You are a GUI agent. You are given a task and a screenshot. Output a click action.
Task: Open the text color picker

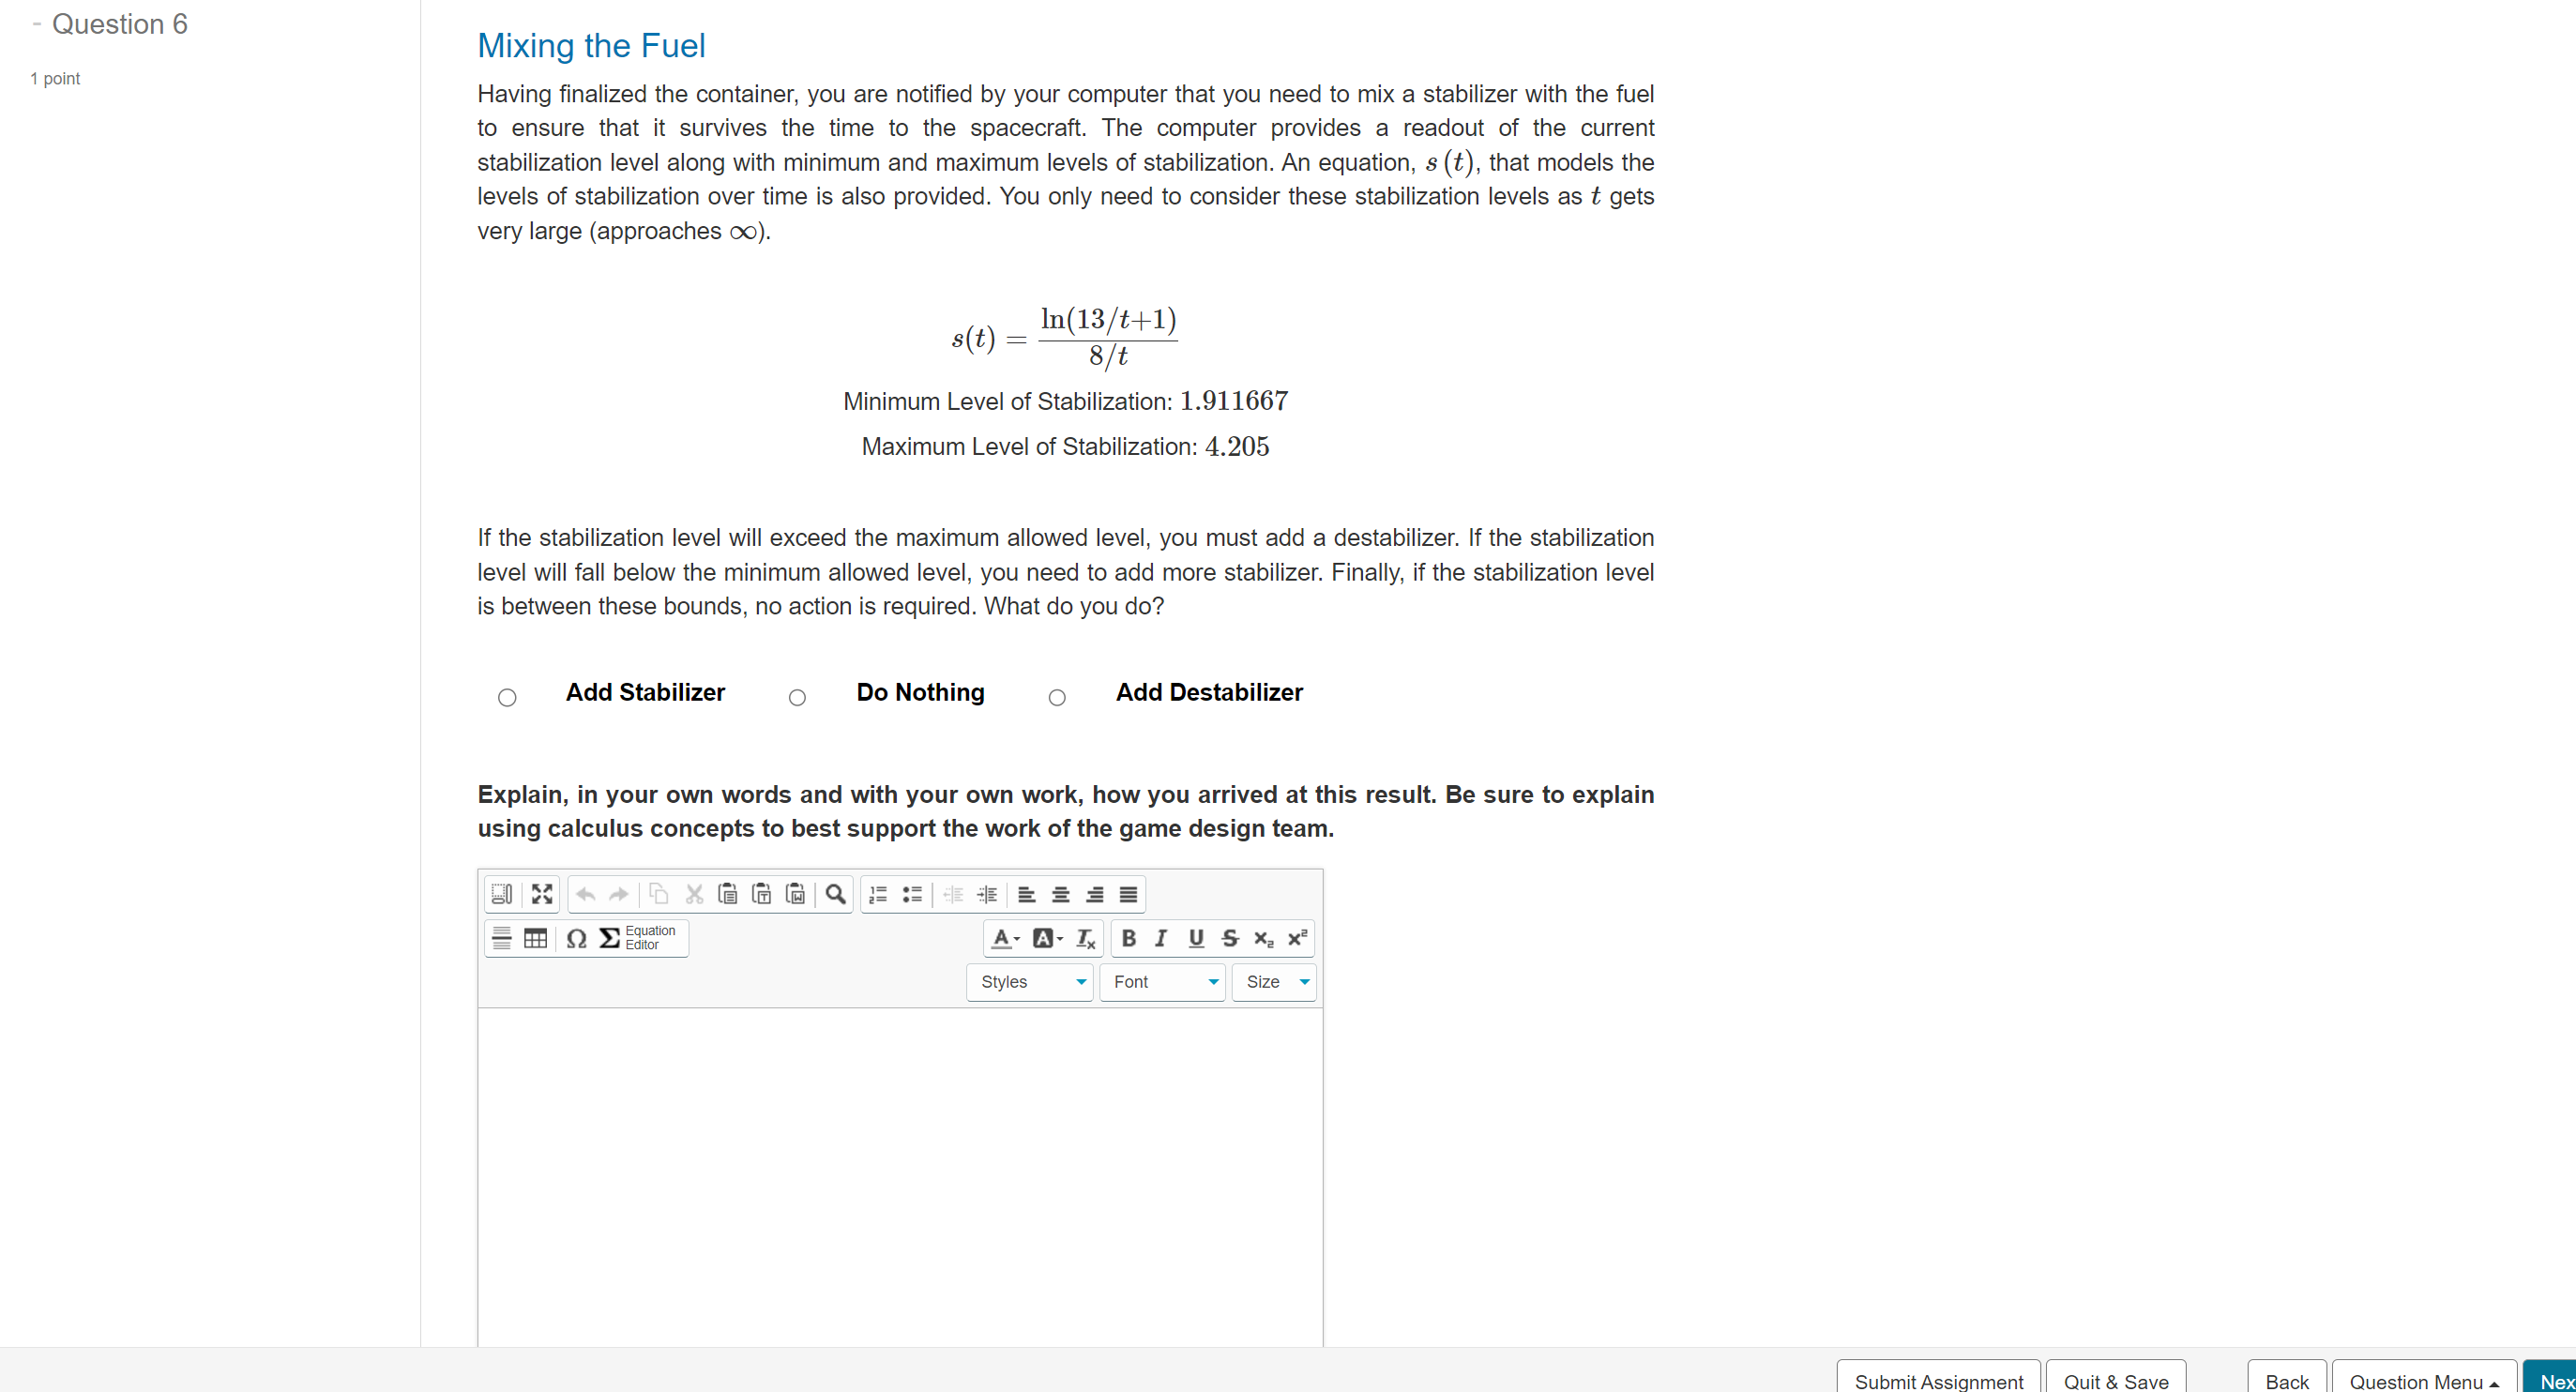1004,938
